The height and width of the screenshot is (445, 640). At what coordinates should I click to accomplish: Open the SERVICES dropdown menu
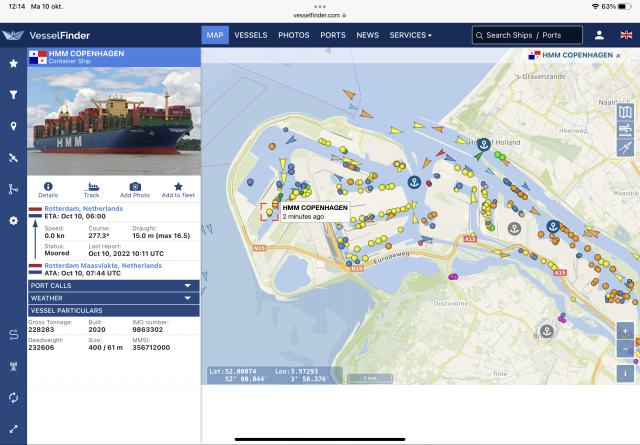tap(410, 35)
